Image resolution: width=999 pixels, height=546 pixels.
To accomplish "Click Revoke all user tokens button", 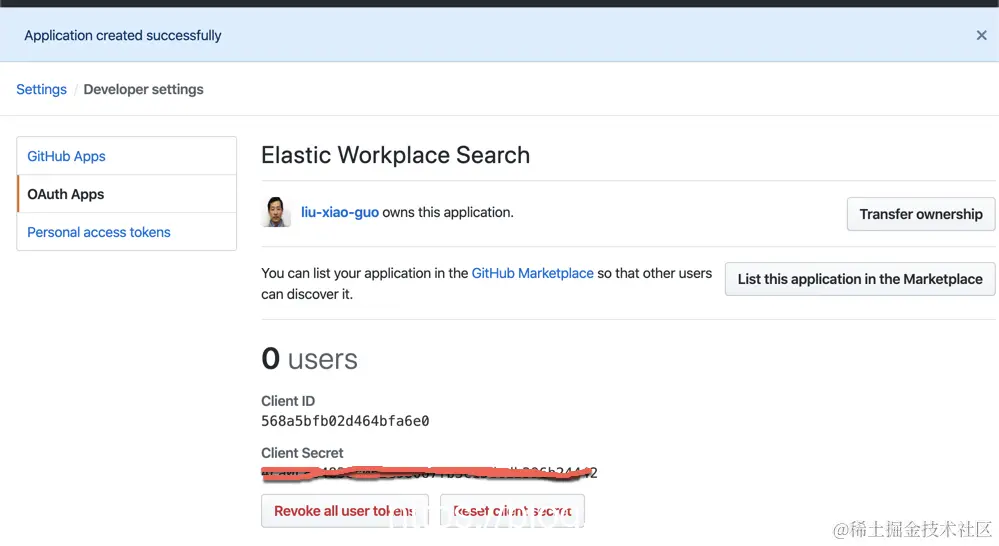I will 345,511.
